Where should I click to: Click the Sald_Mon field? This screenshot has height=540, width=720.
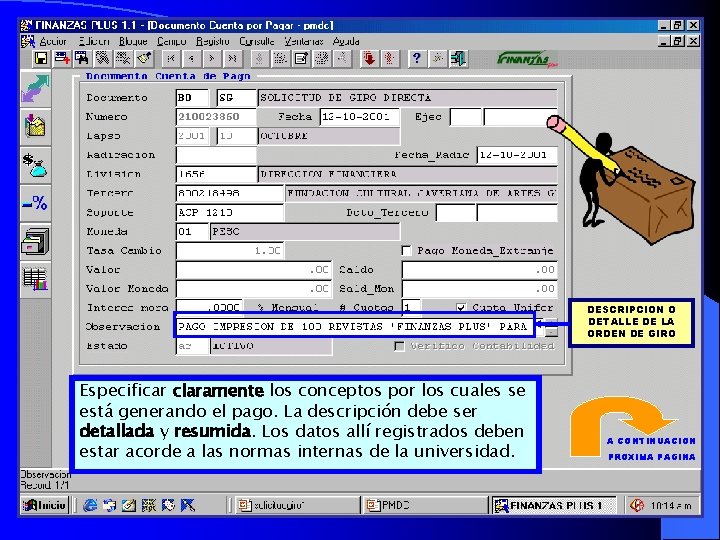(x=479, y=289)
